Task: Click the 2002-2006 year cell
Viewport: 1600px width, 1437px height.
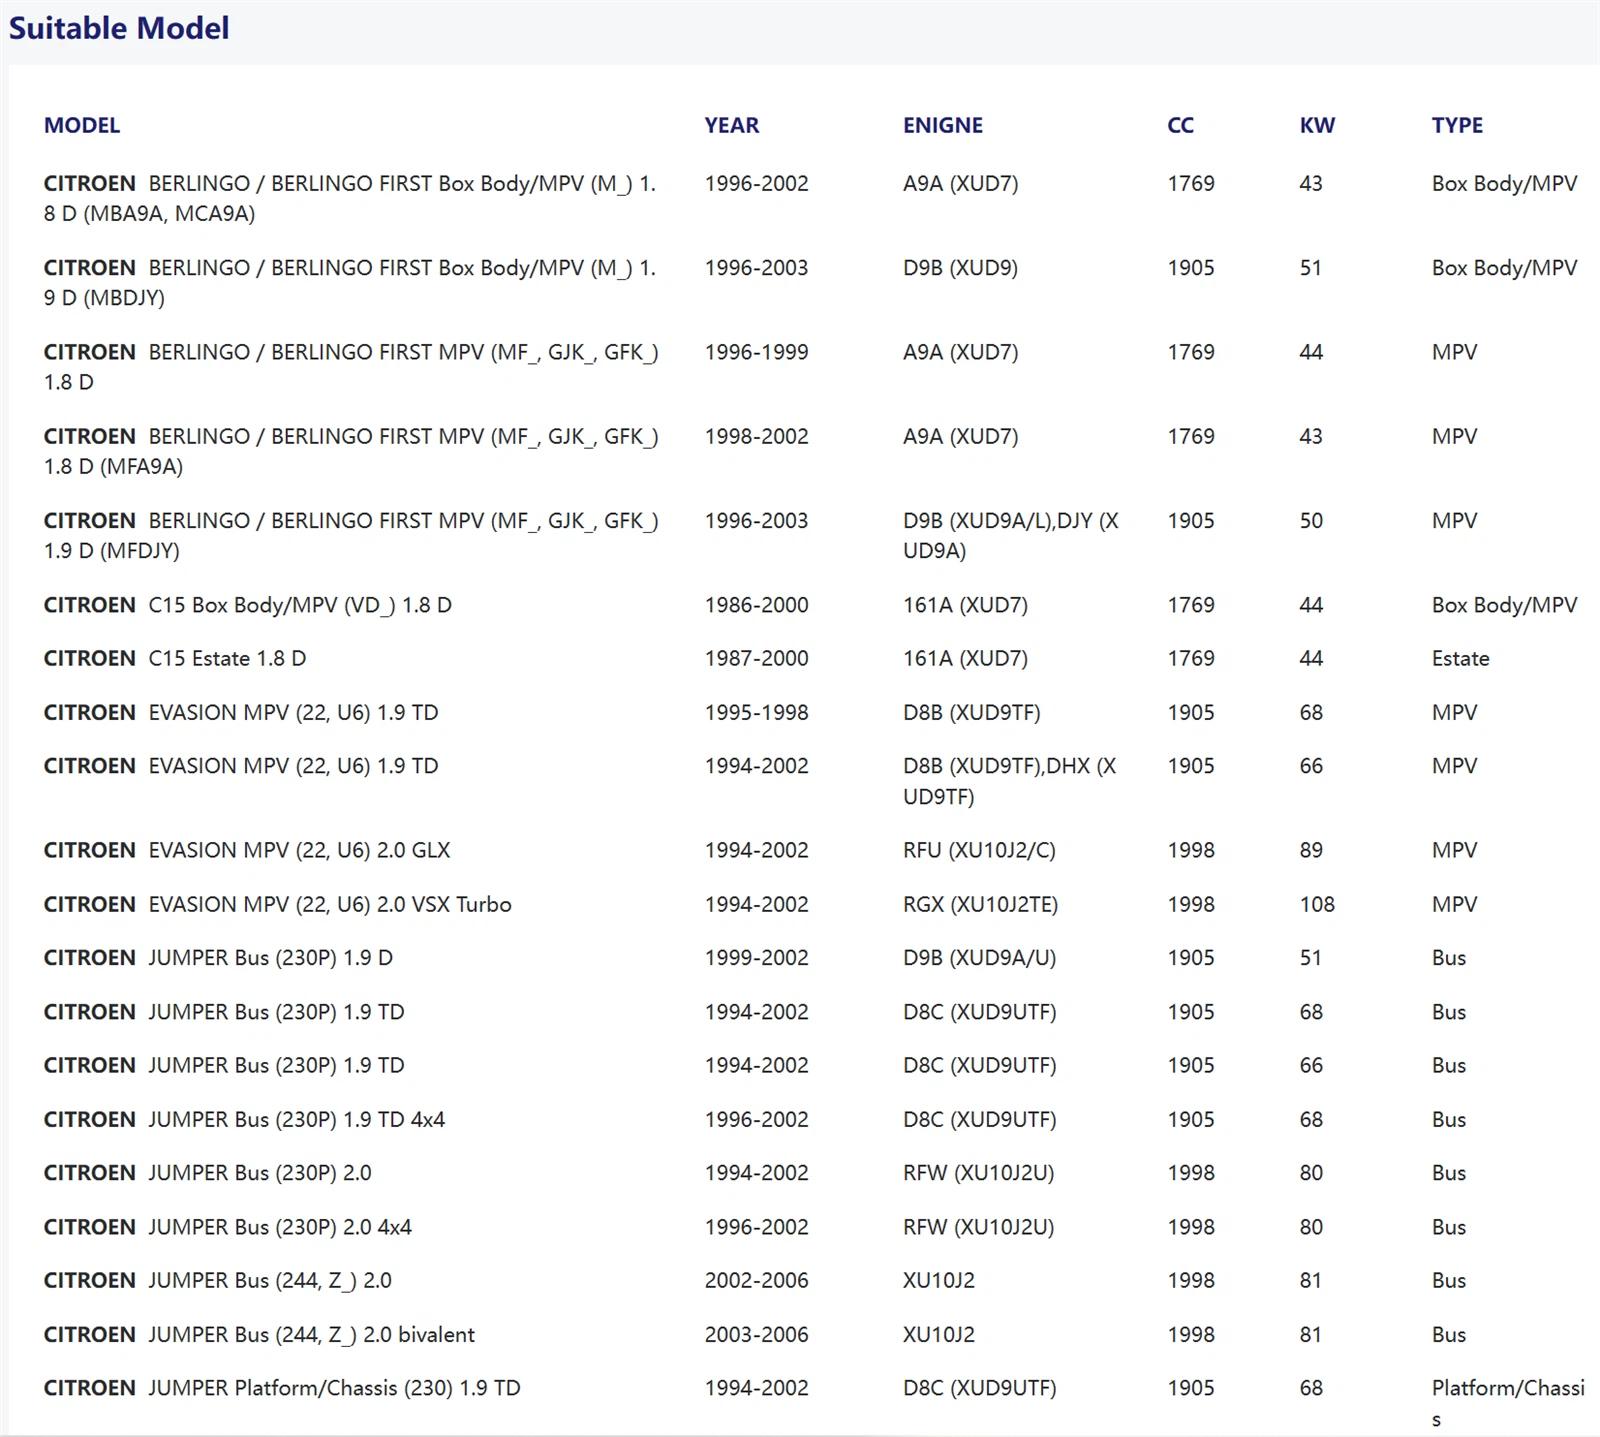Action: [757, 1280]
